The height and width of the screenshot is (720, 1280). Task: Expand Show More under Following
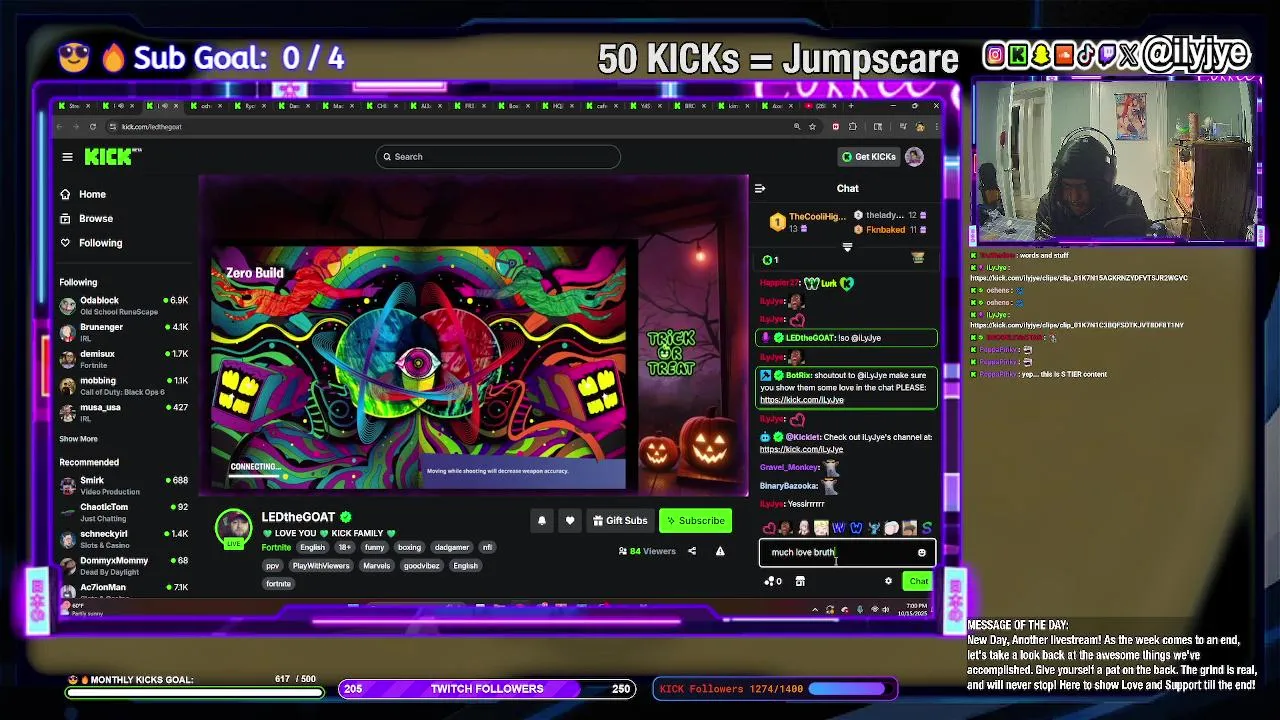click(x=78, y=439)
